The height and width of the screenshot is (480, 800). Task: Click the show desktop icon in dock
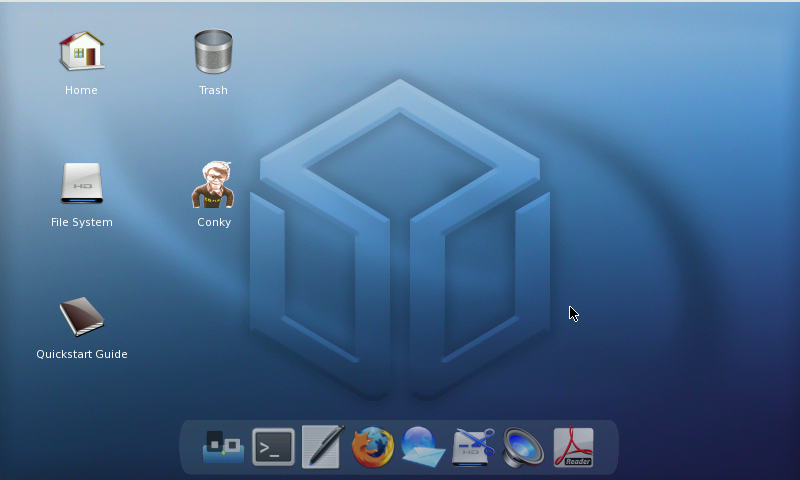point(223,447)
